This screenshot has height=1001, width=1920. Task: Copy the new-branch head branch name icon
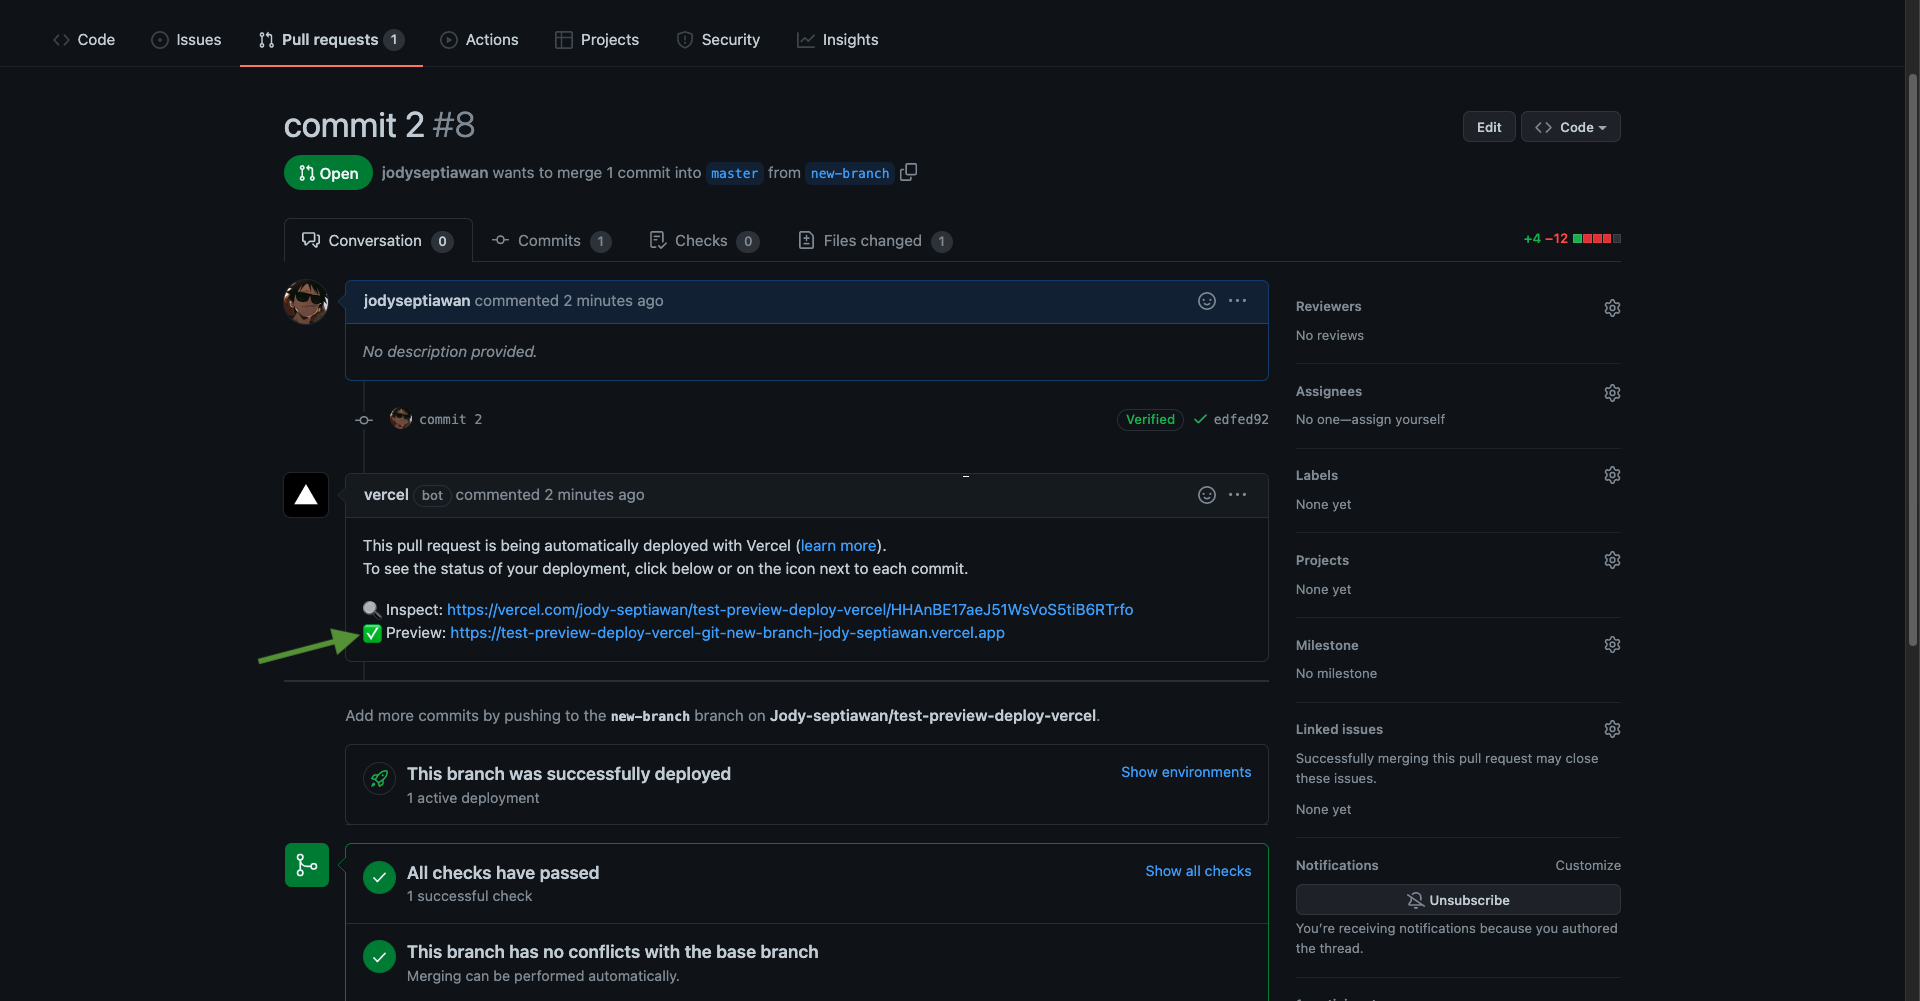908,172
